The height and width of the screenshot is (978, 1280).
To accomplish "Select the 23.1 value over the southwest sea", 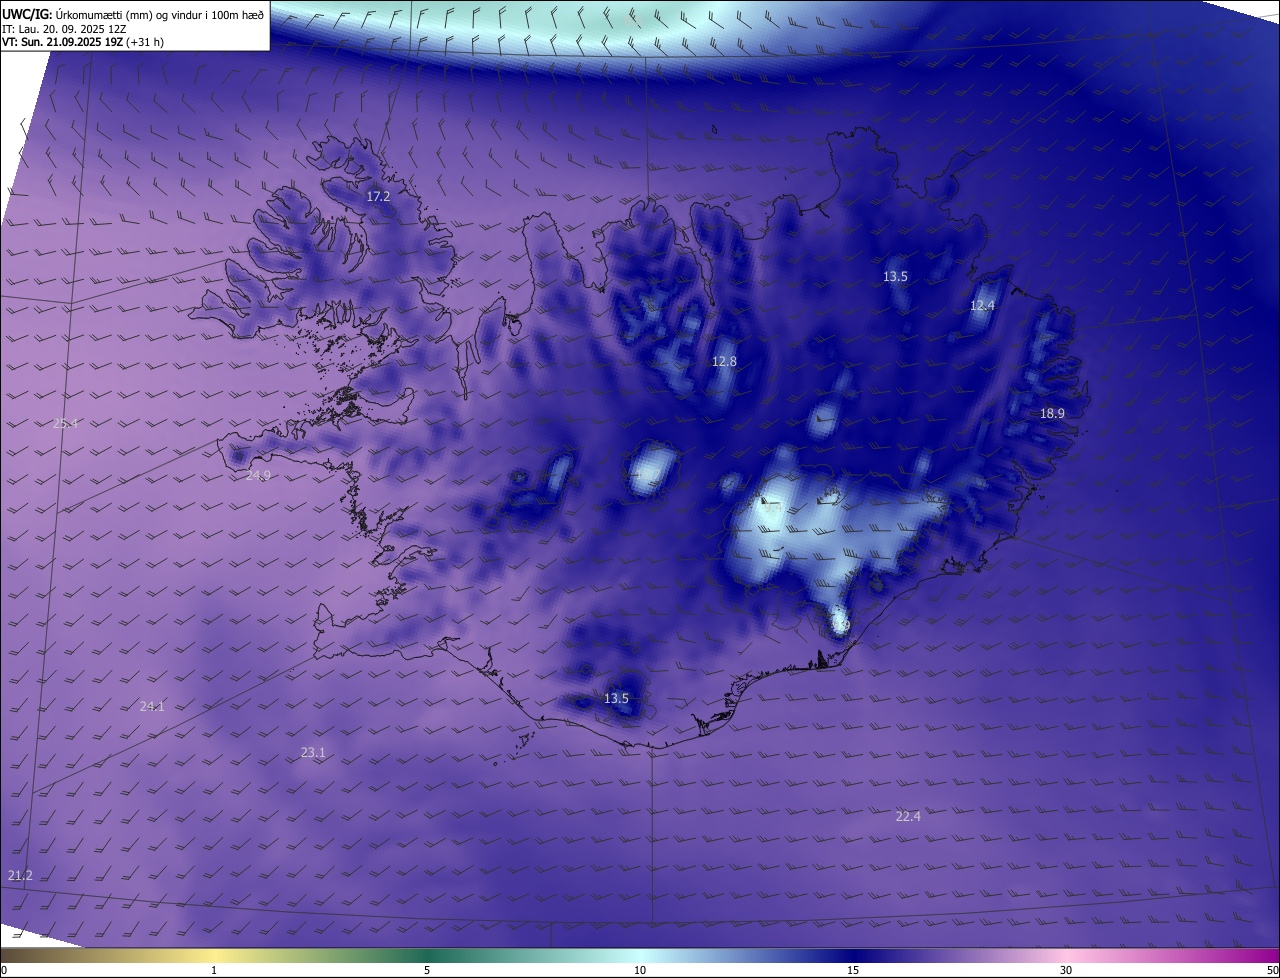I will [313, 753].
